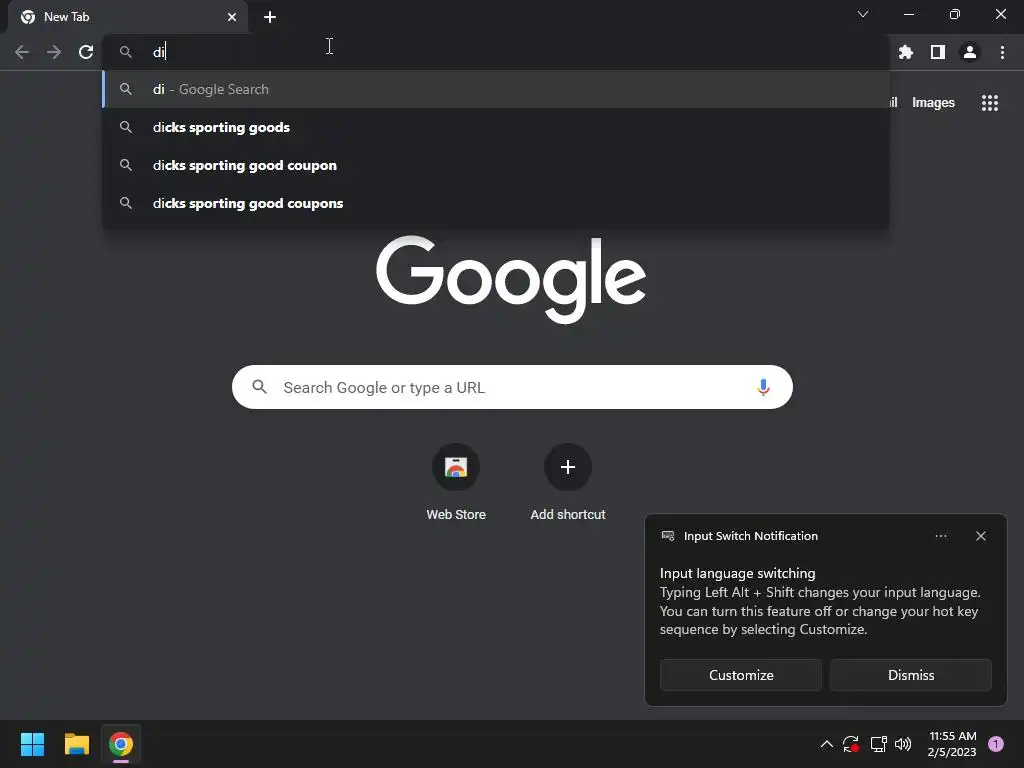Image resolution: width=1024 pixels, height=768 pixels.
Task: Click the Add shortcut button
Action: 568,482
